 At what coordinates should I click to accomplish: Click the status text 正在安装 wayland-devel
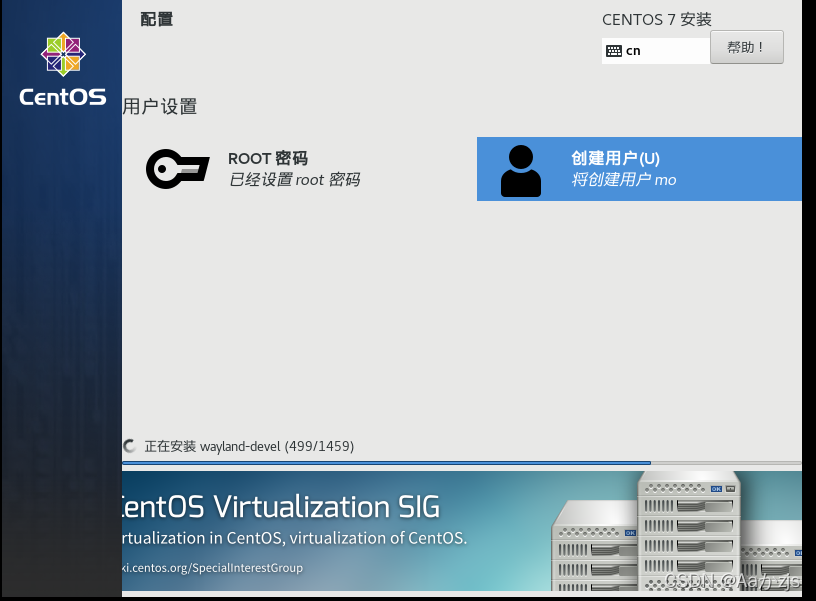pyautogui.click(x=249, y=446)
